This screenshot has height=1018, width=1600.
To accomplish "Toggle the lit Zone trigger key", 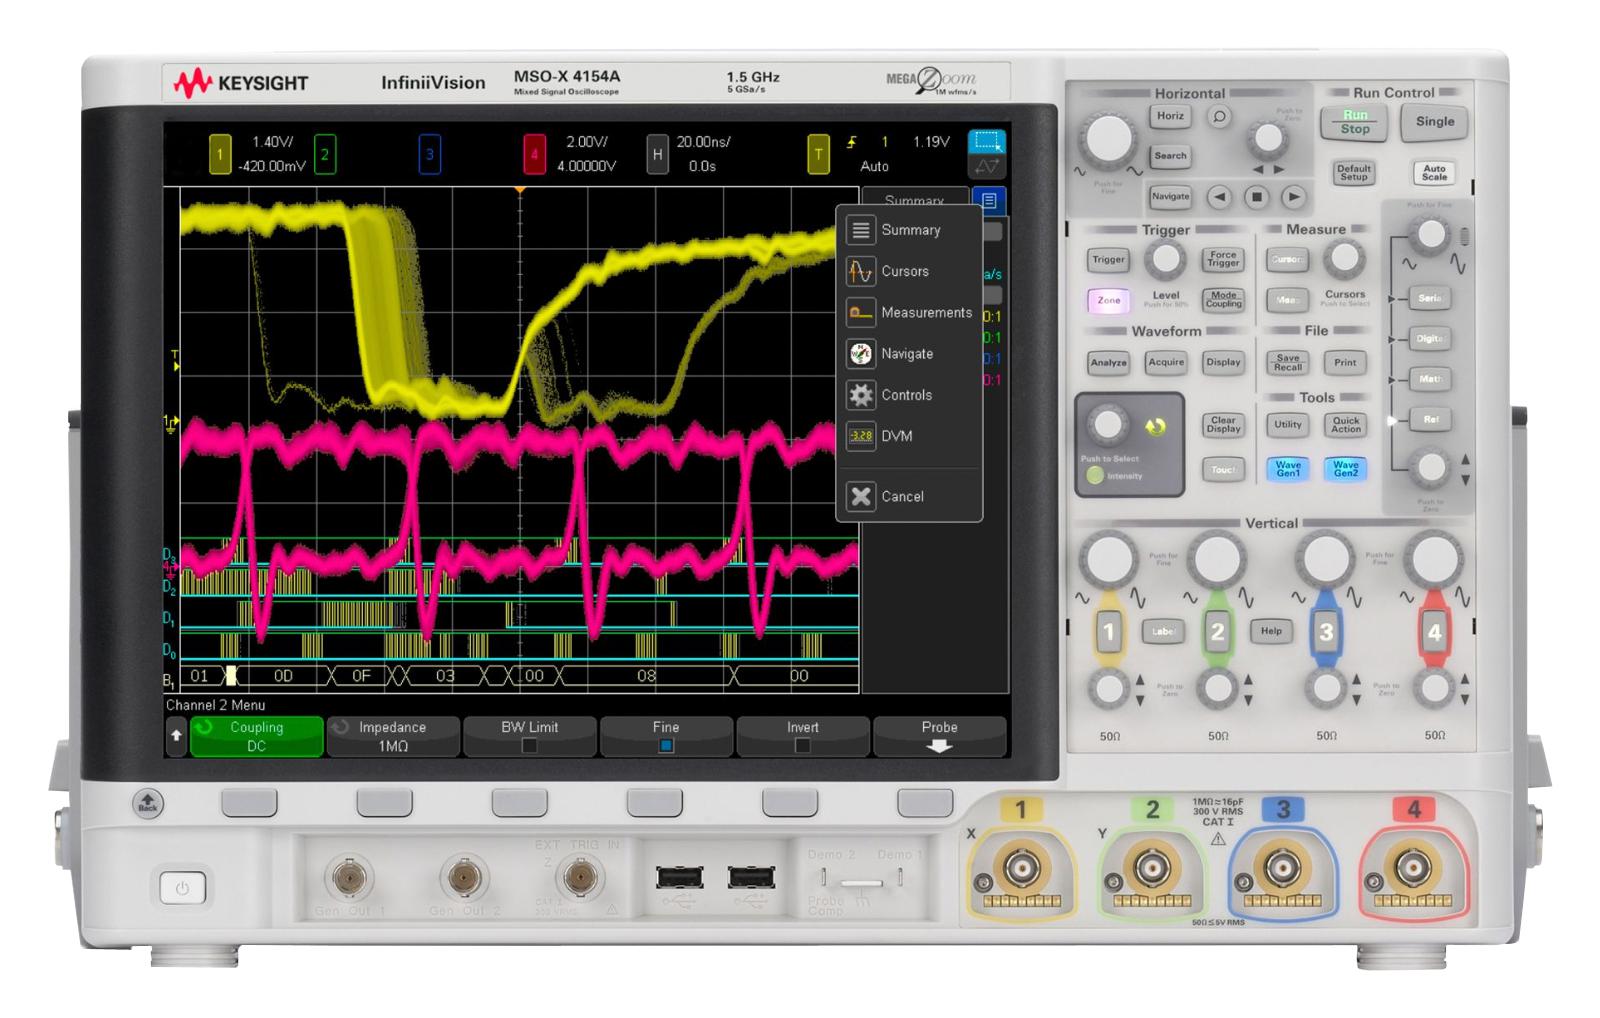I will point(1109,300).
